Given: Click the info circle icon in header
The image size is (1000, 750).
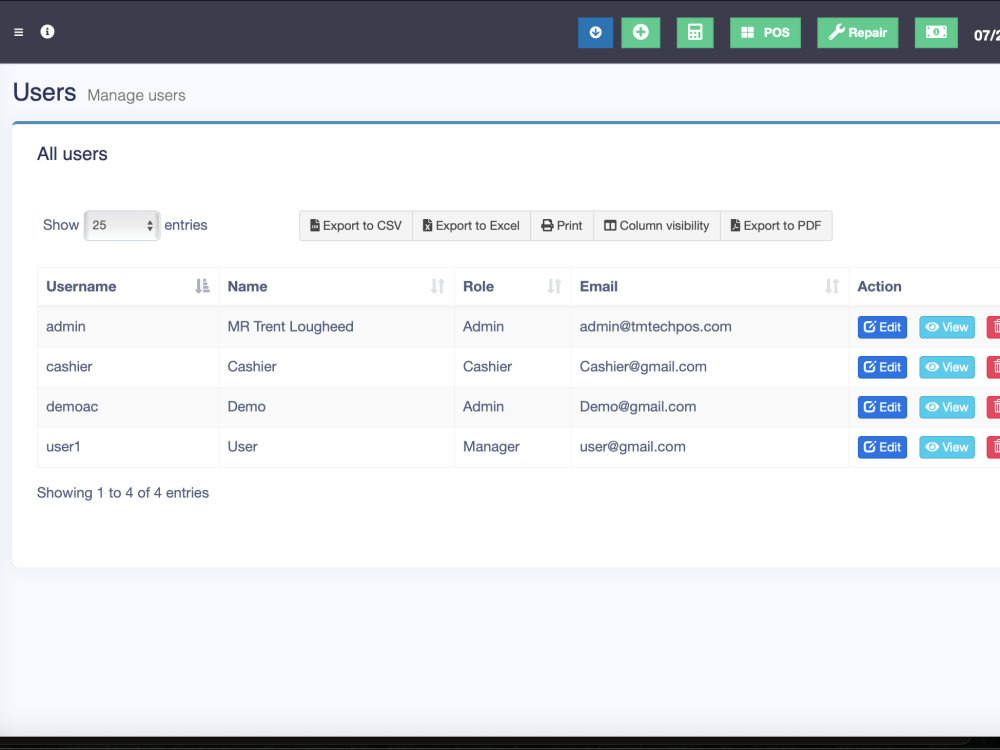Looking at the screenshot, I should [47, 31].
